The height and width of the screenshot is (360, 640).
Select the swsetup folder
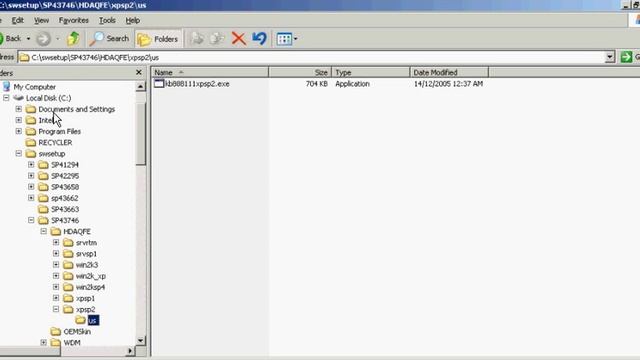[52, 153]
